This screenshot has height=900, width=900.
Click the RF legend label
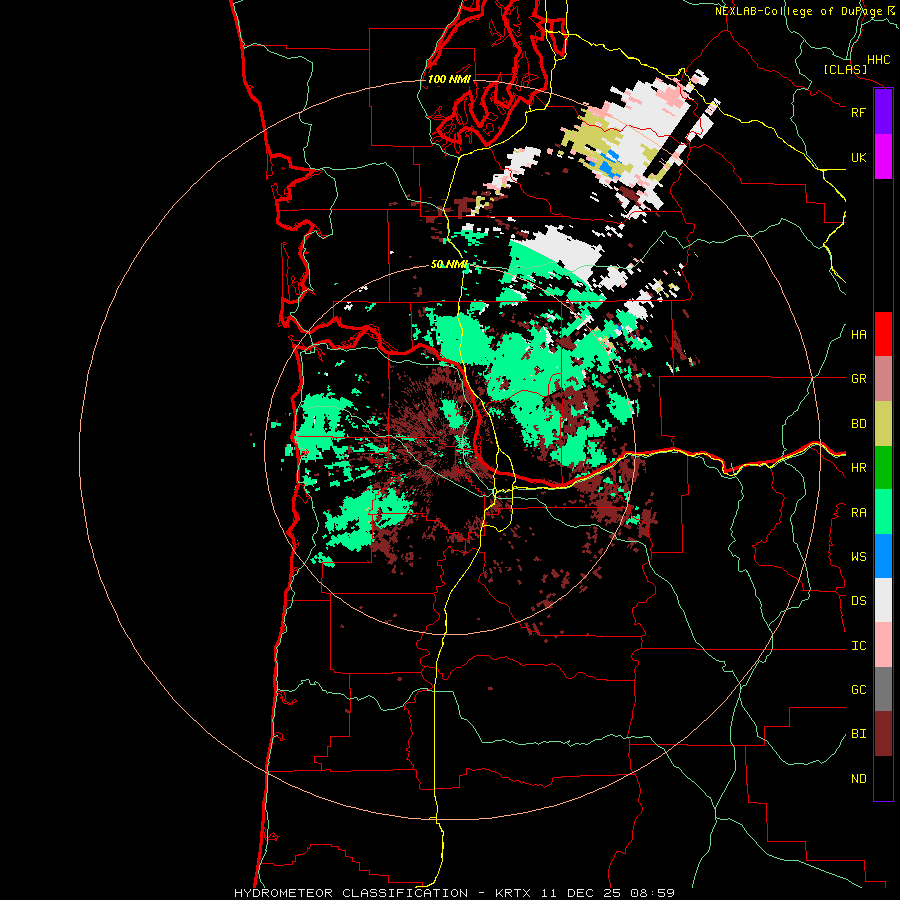[858, 112]
